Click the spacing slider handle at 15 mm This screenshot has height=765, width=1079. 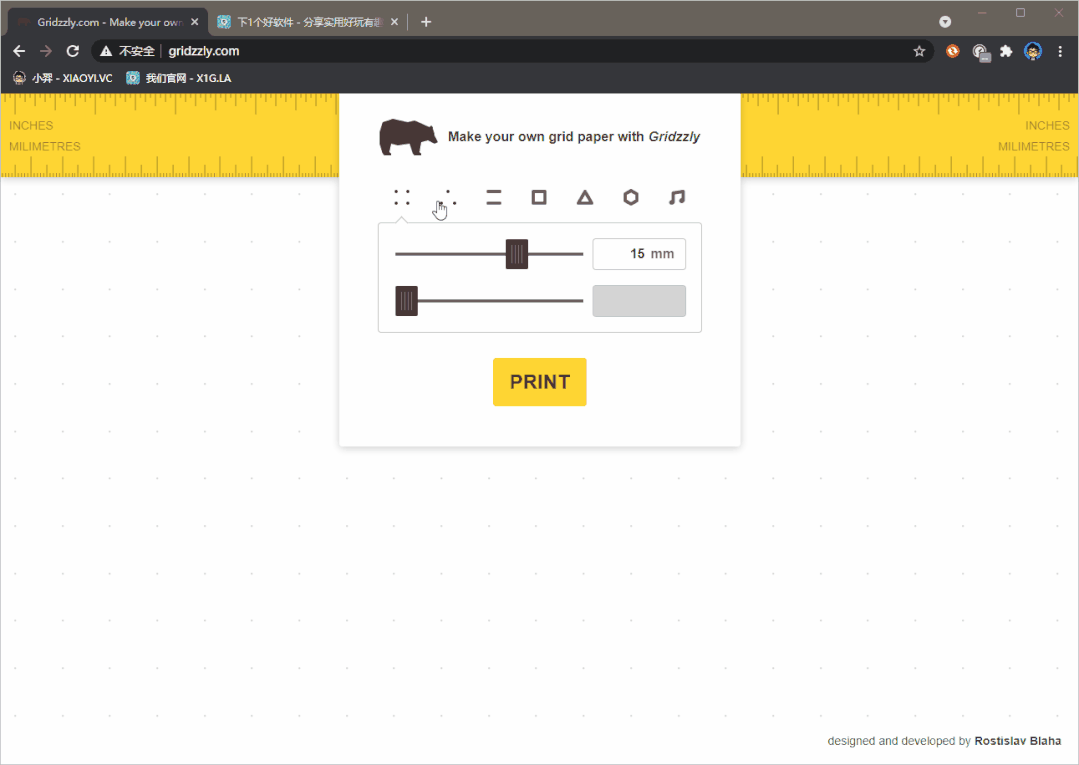point(517,254)
